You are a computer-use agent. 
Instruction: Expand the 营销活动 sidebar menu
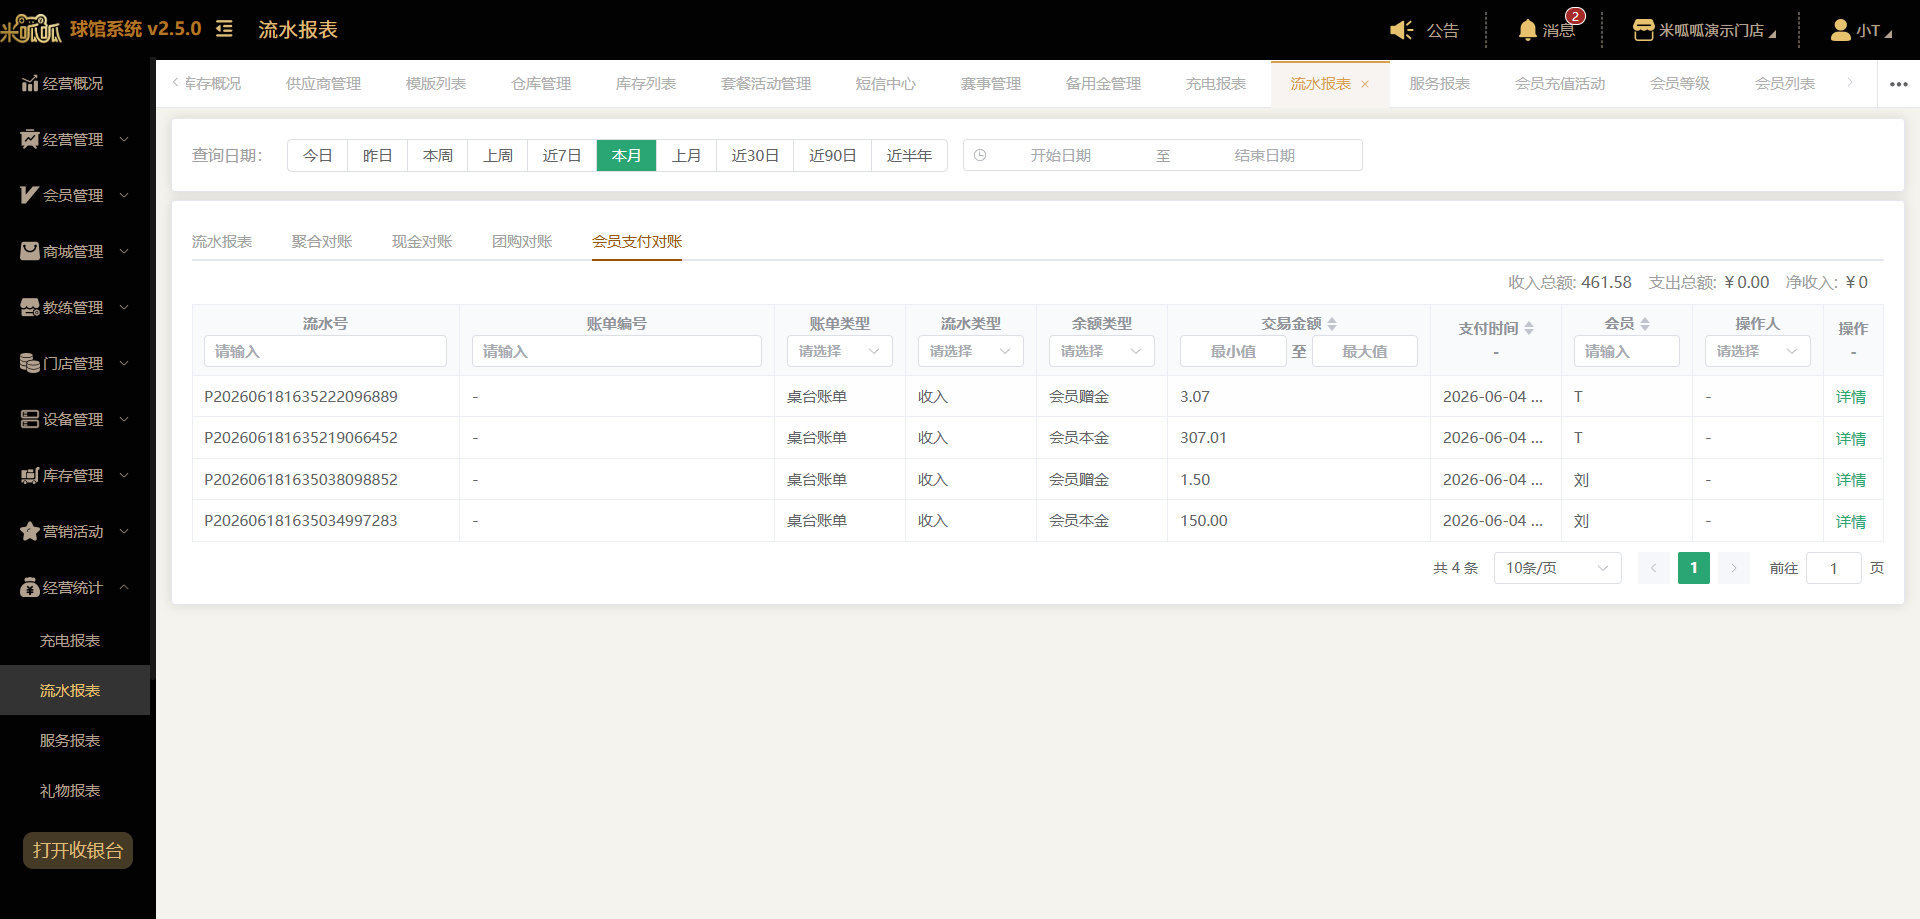[x=75, y=531]
